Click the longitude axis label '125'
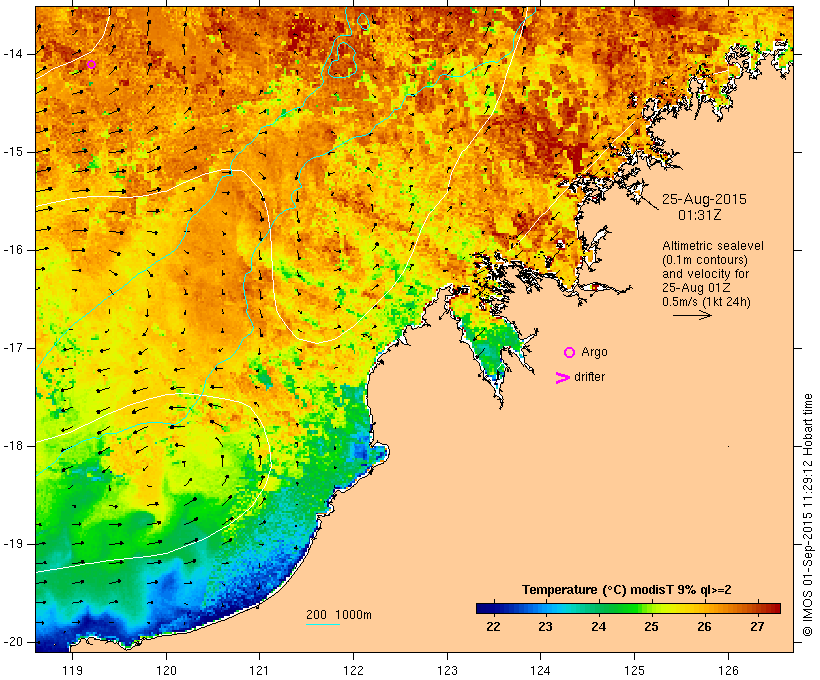Viewport: 820px width, 680px height. [x=634, y=670]
